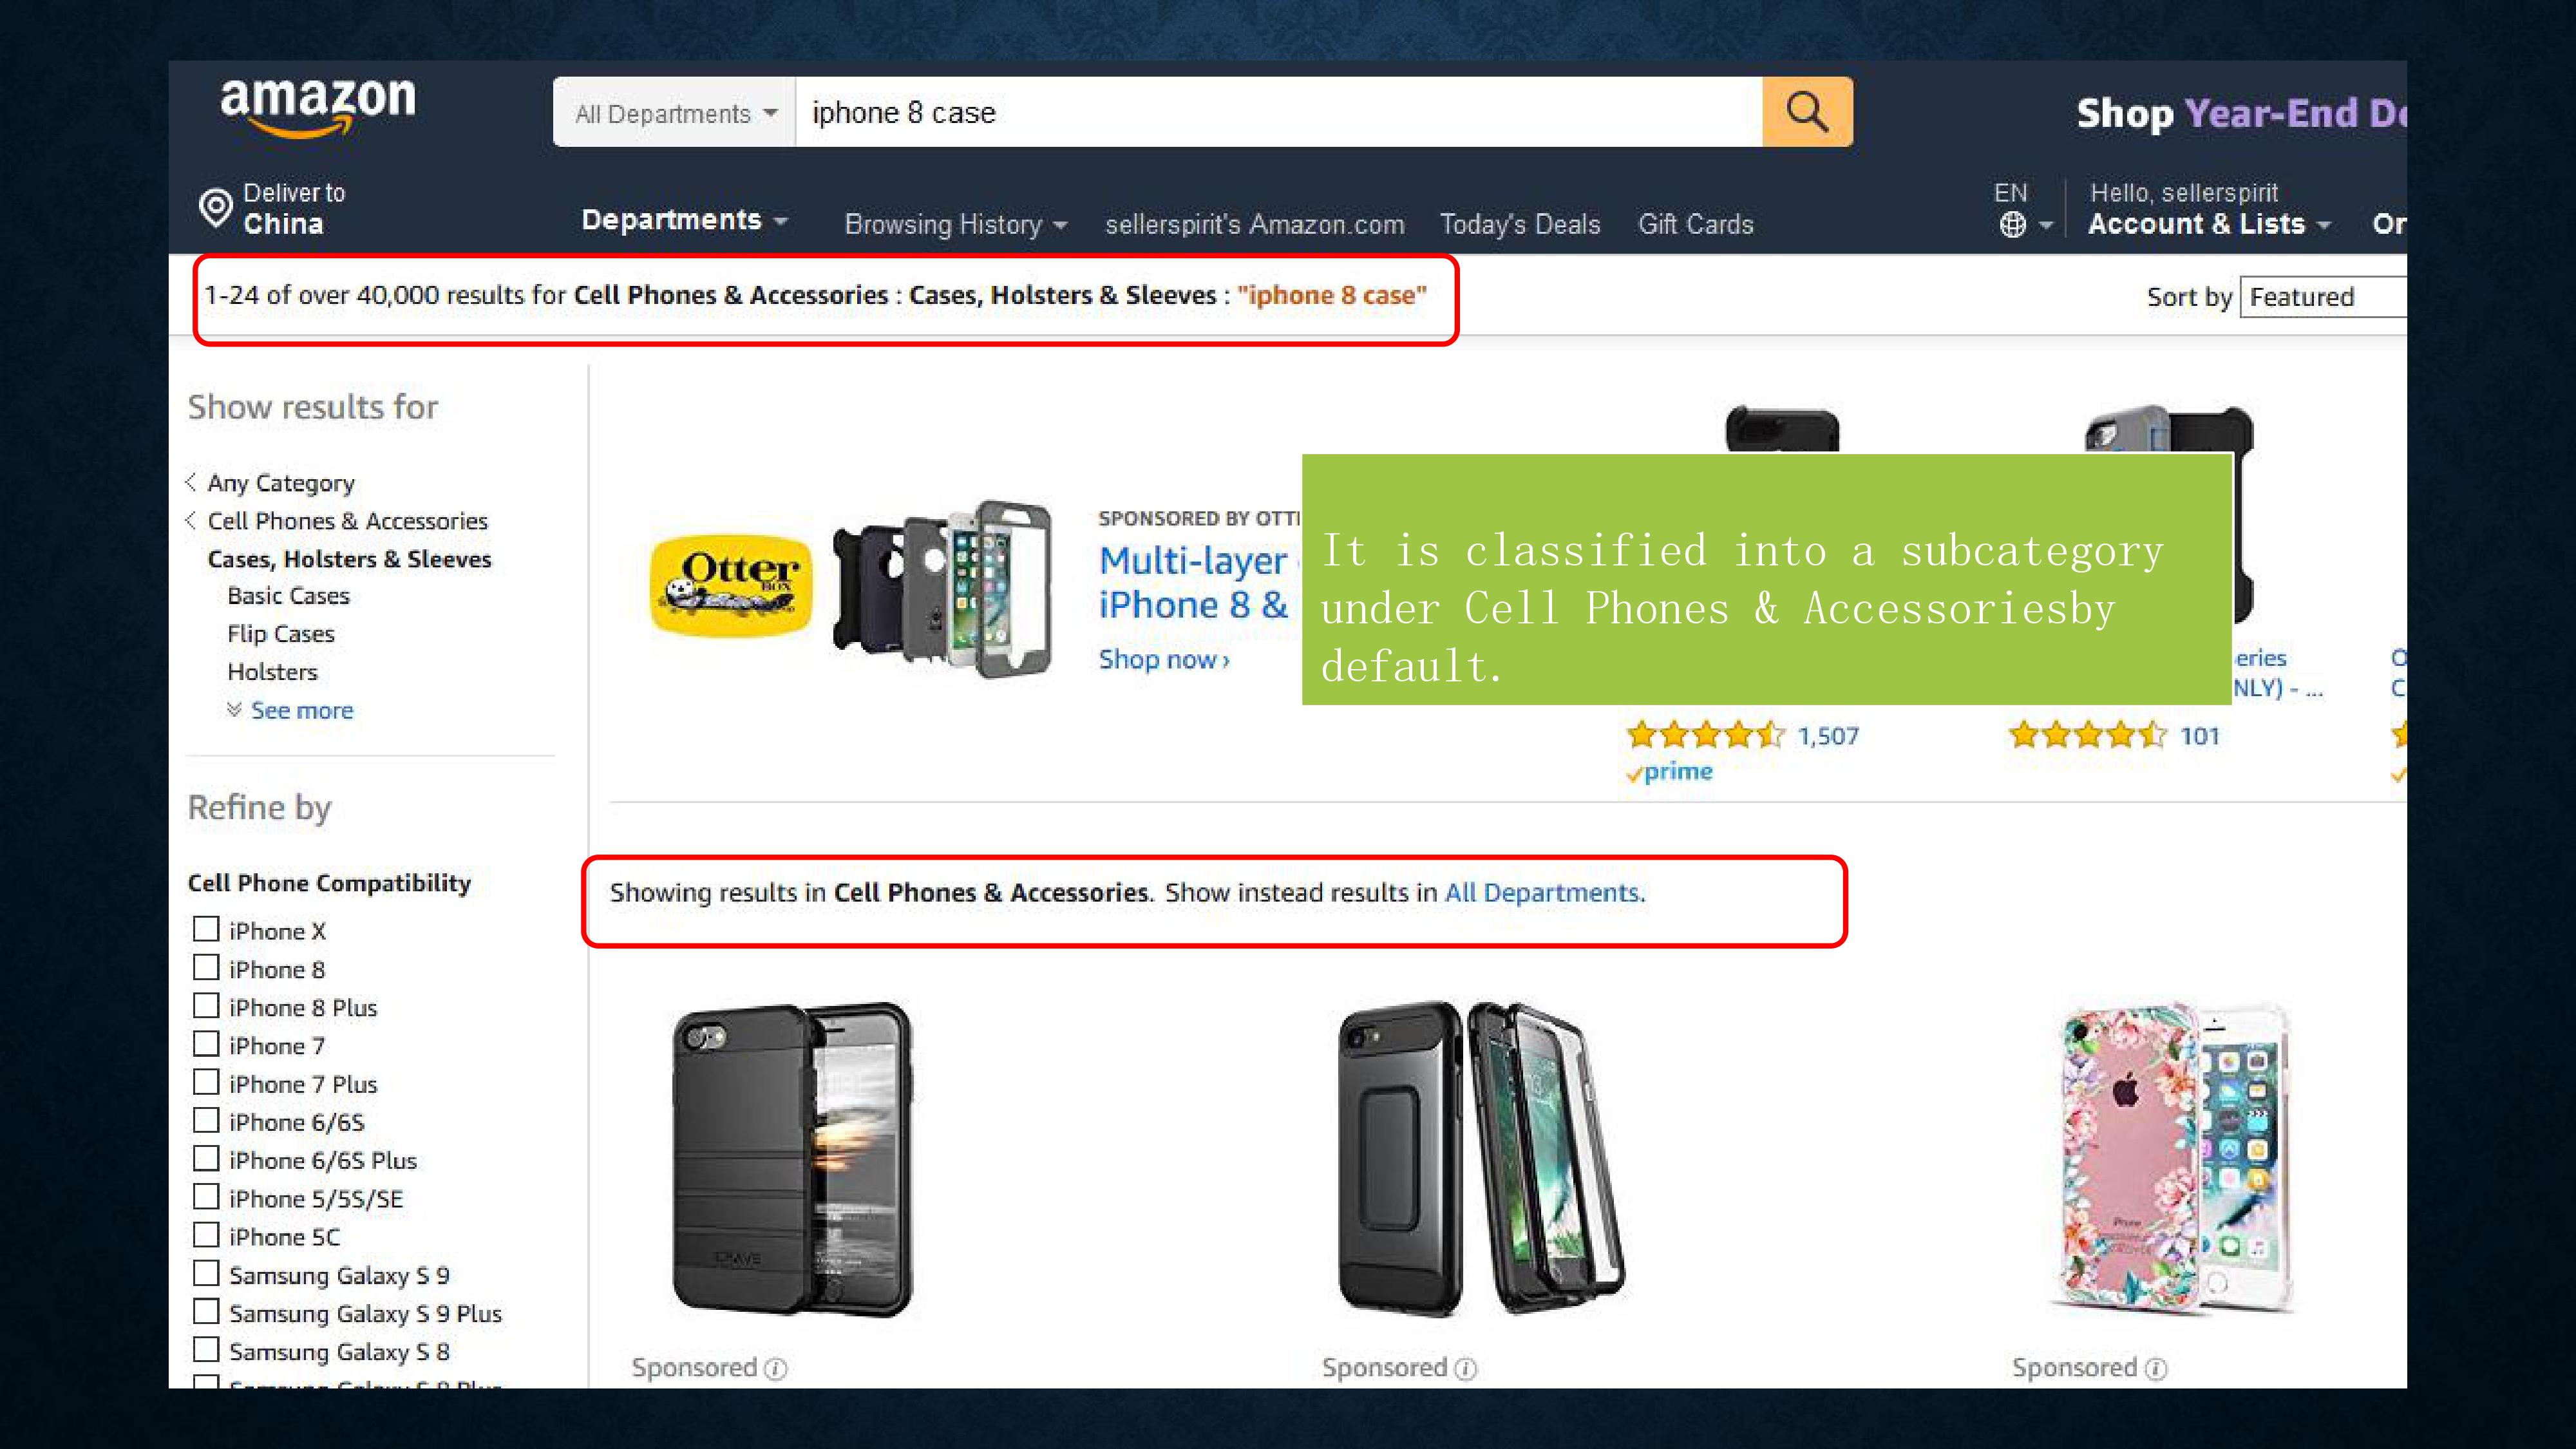Click the Deliver to China location pin
The width and height of the screenshot is (2576, 1449).
coord(215,207)
